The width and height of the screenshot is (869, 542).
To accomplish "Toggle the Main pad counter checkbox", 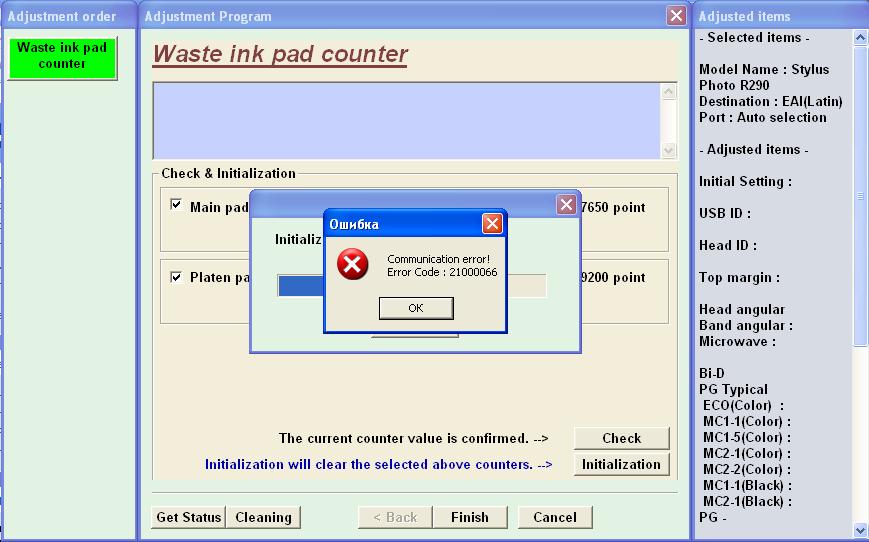I will click(176, 204).
